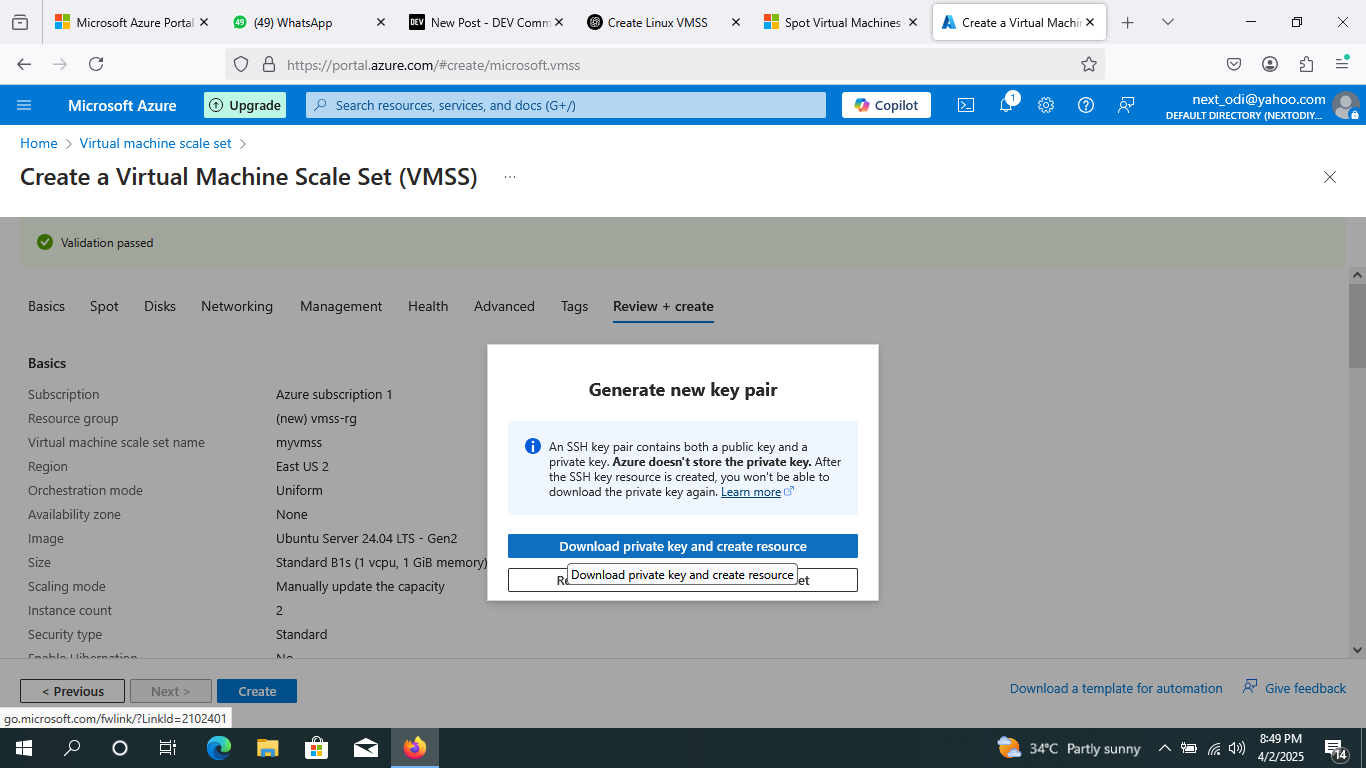Click Download private key and create resource
The image size is (1366, 768).
tap(683, 546)
